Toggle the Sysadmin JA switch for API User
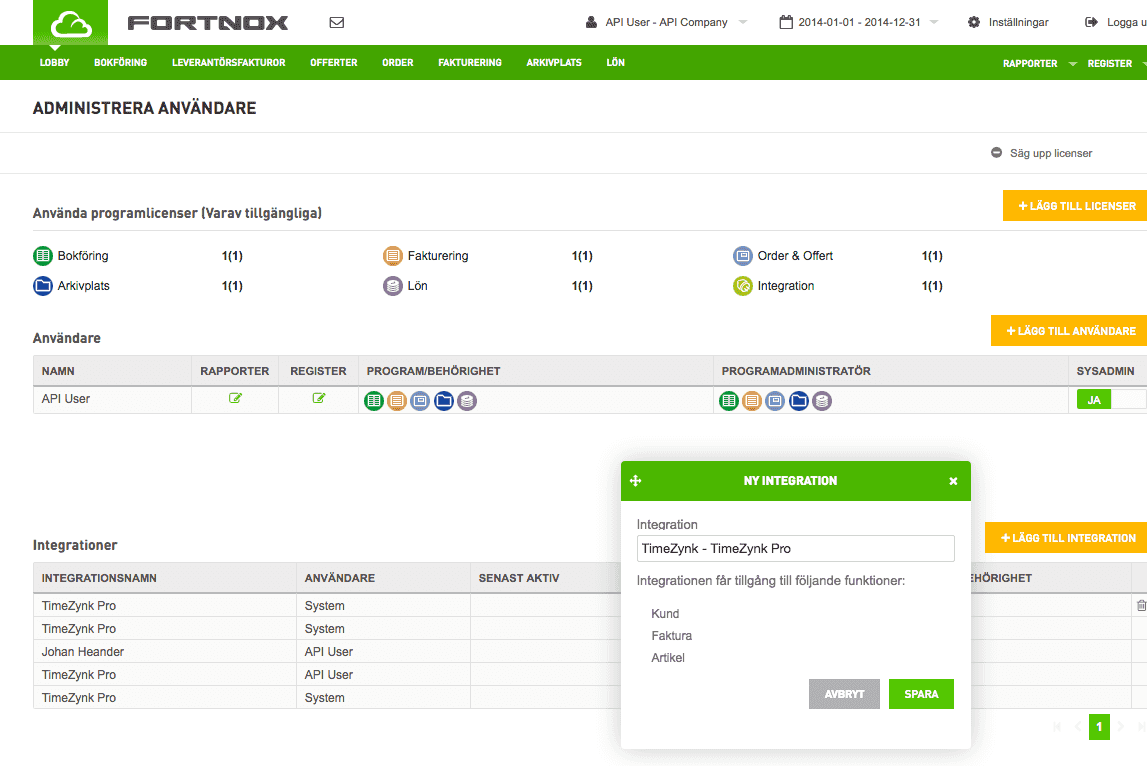The image size is (1147, 766). tap(1110, 399)
